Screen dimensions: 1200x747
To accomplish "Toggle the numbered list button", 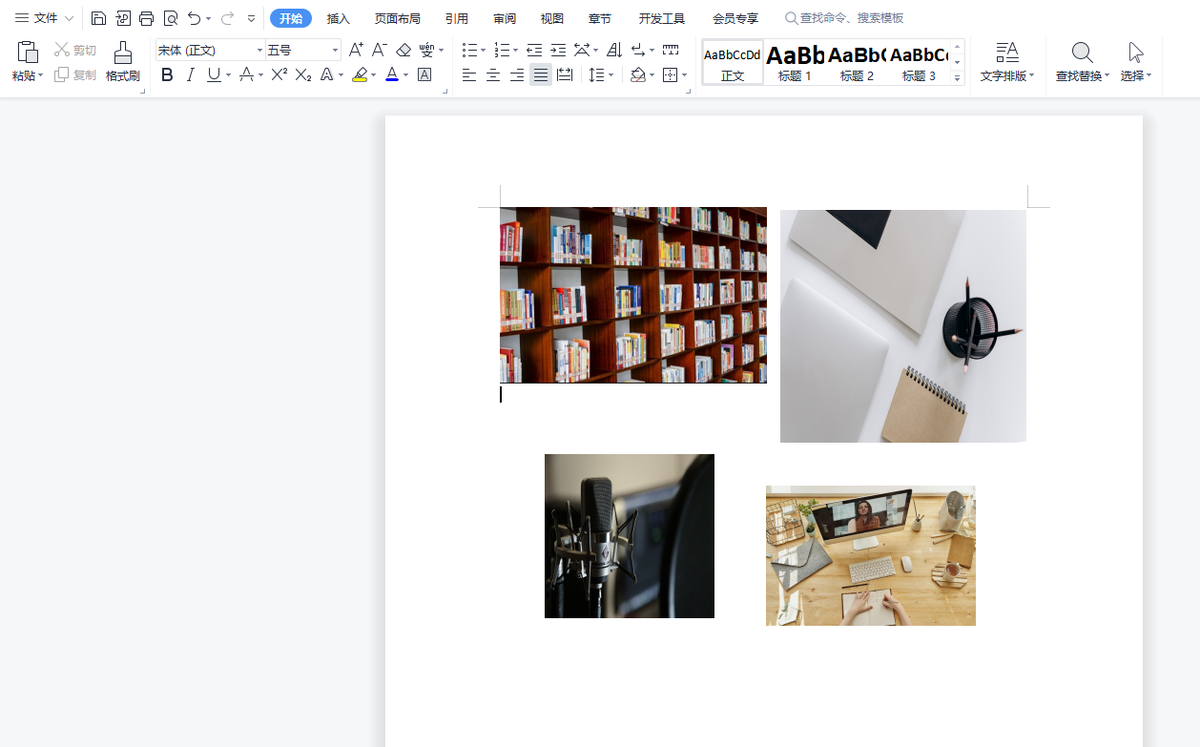I will 501,50.
